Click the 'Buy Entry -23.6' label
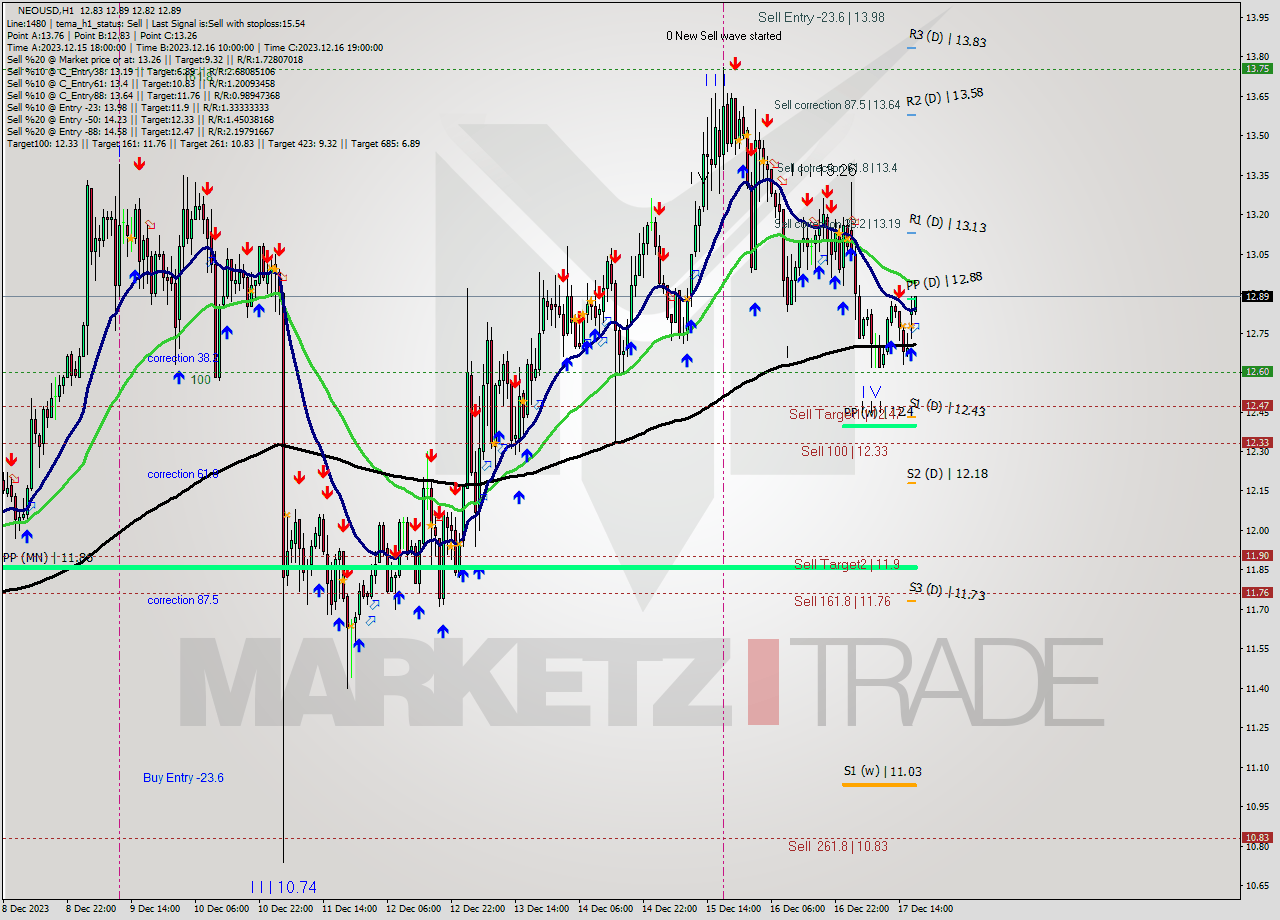The height and width of the screenshot is (920, 1280). click(x=183, y=777)
